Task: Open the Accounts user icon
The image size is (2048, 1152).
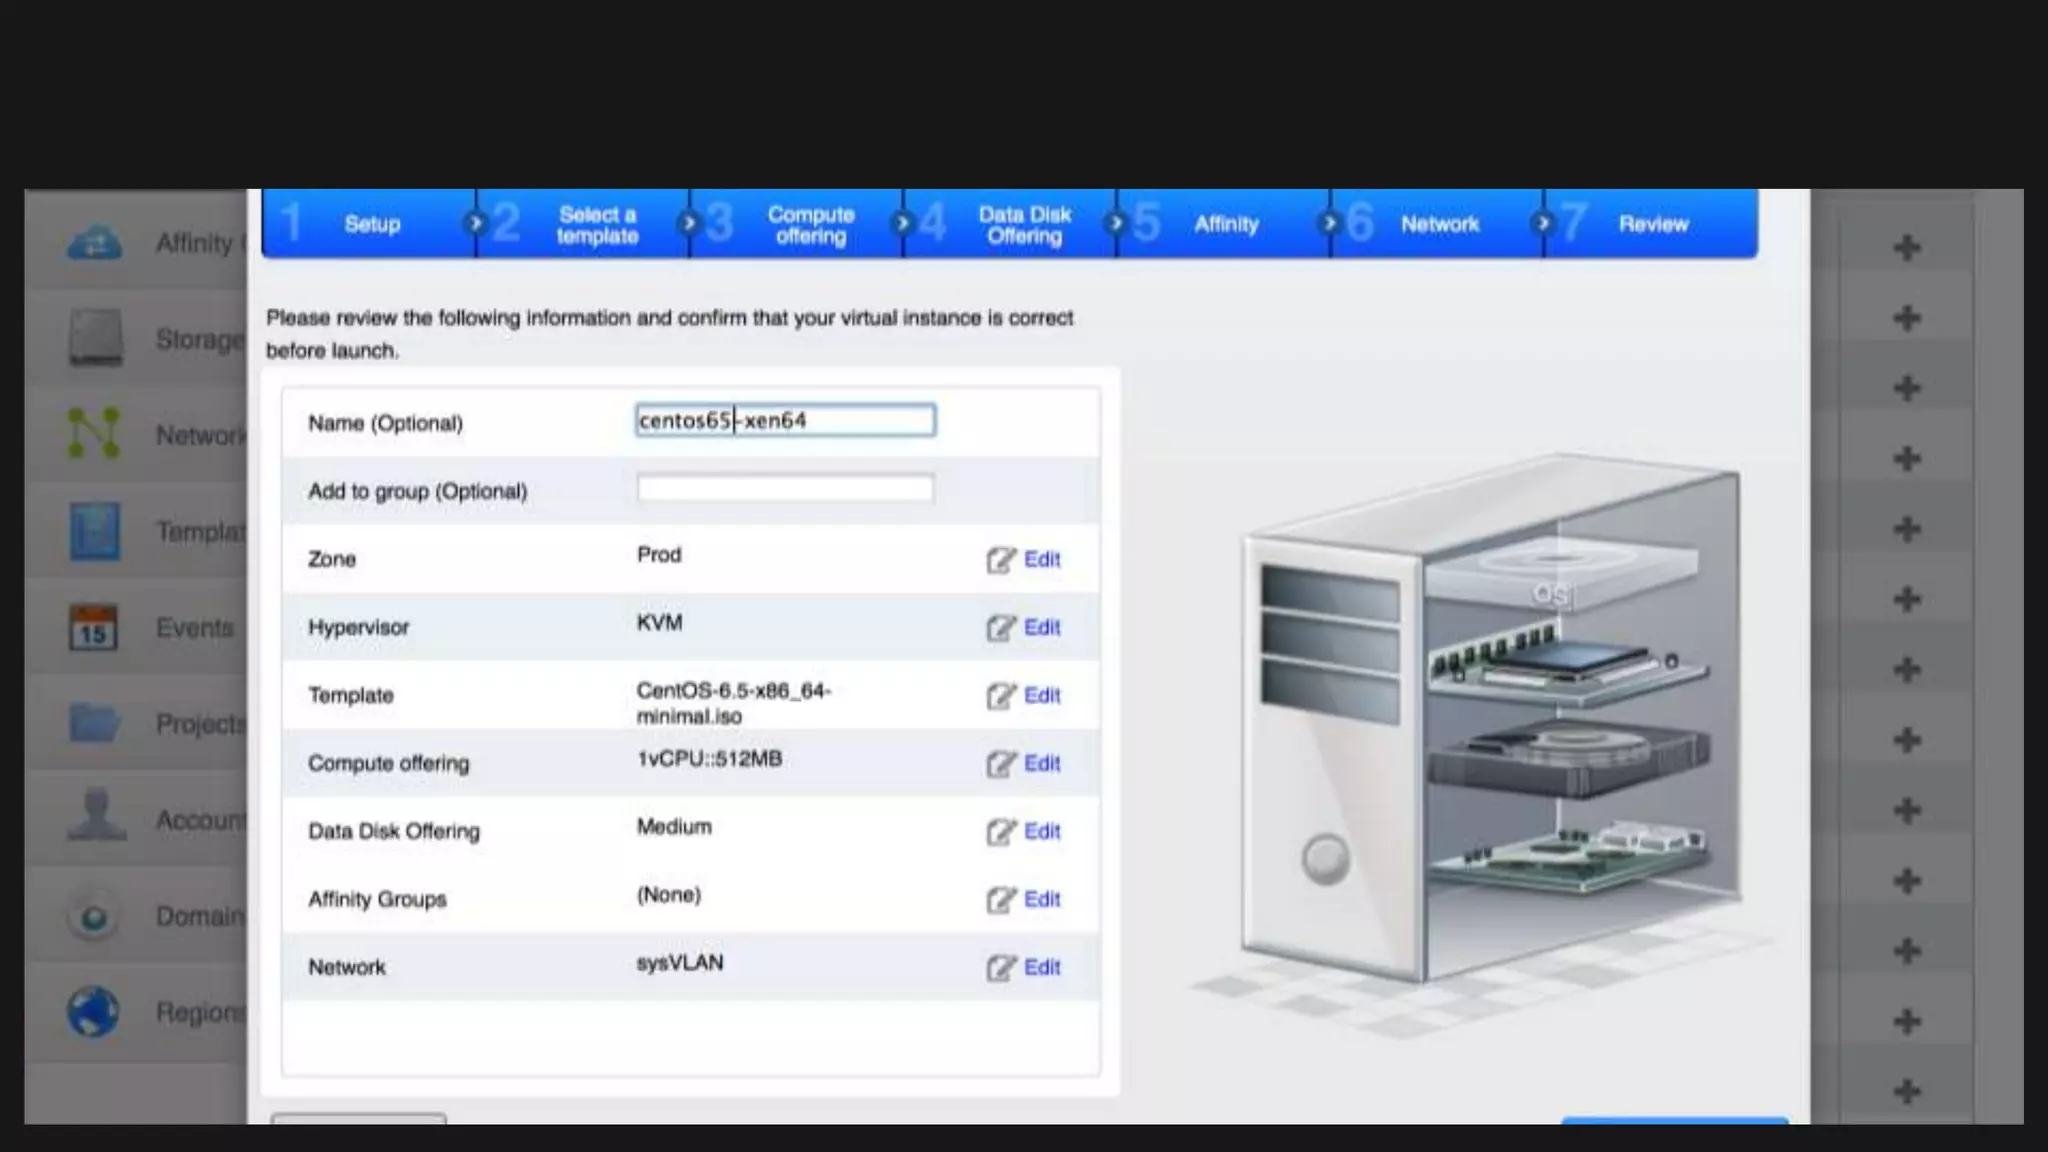Action: tap(95, 816)
